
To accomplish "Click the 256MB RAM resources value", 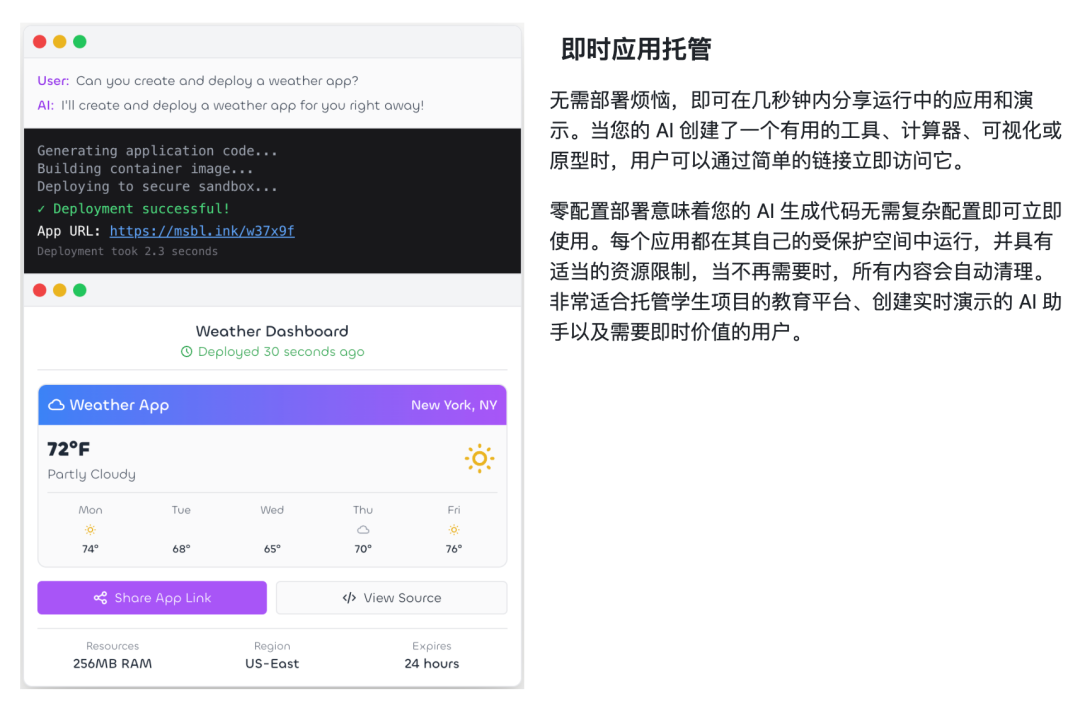I will [112, 664].
